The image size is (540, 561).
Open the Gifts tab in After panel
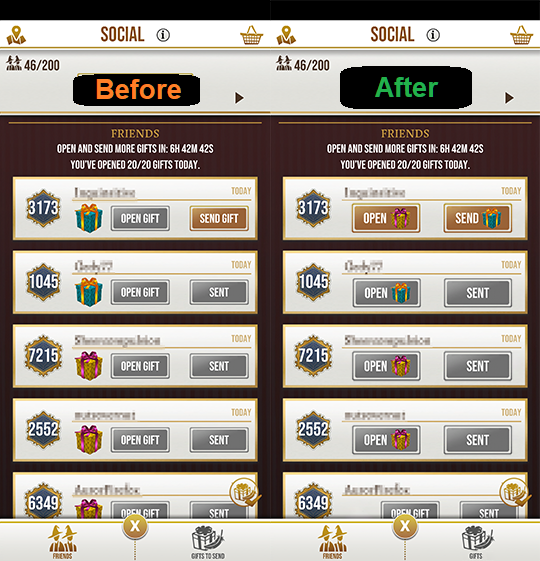(477, 542)
